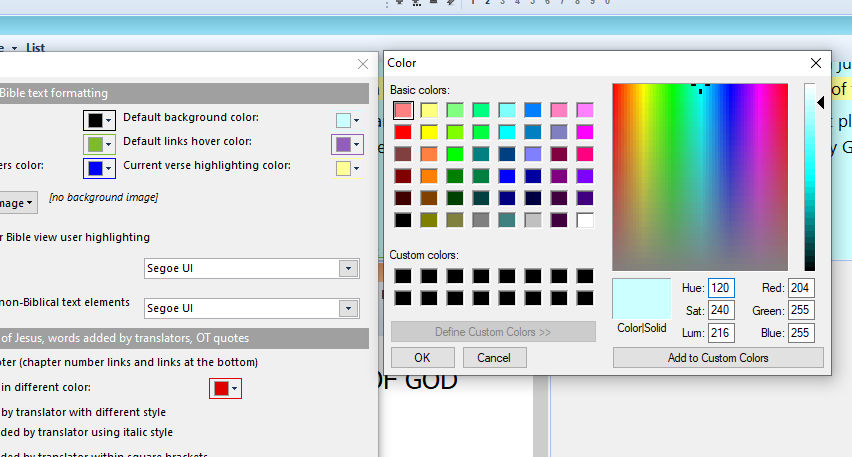
Task: Pick the pure red basic color swatch
Action: (403, 132)
